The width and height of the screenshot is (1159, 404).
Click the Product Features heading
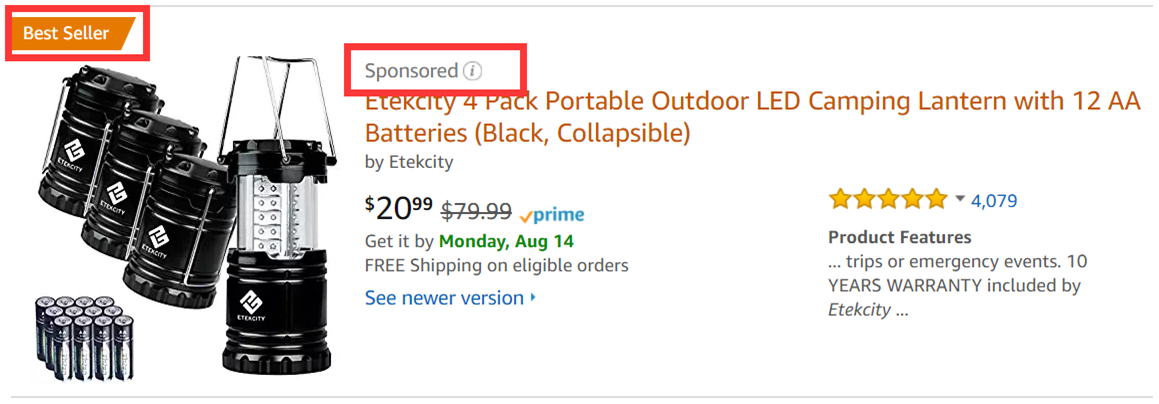tap(900, 237)
